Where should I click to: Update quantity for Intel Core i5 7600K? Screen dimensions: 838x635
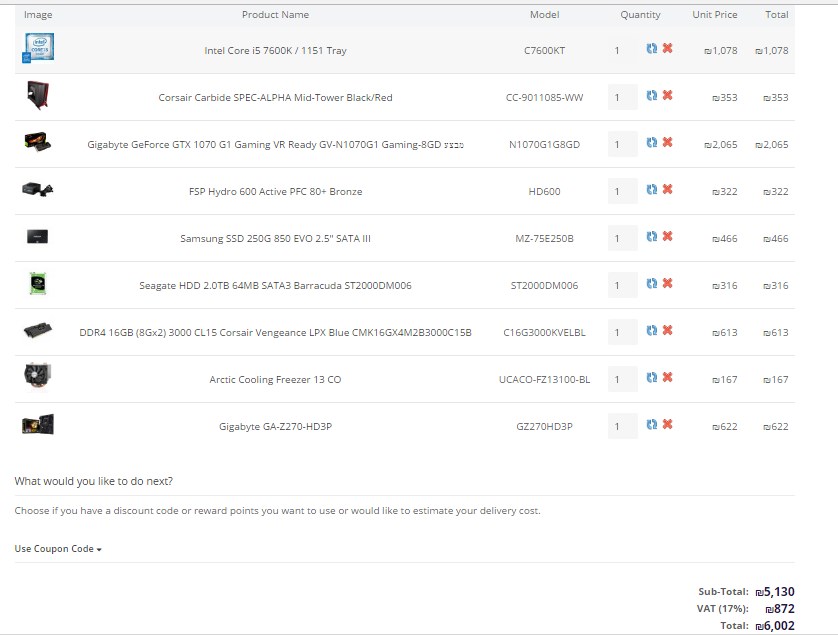(x=651, y=49)
